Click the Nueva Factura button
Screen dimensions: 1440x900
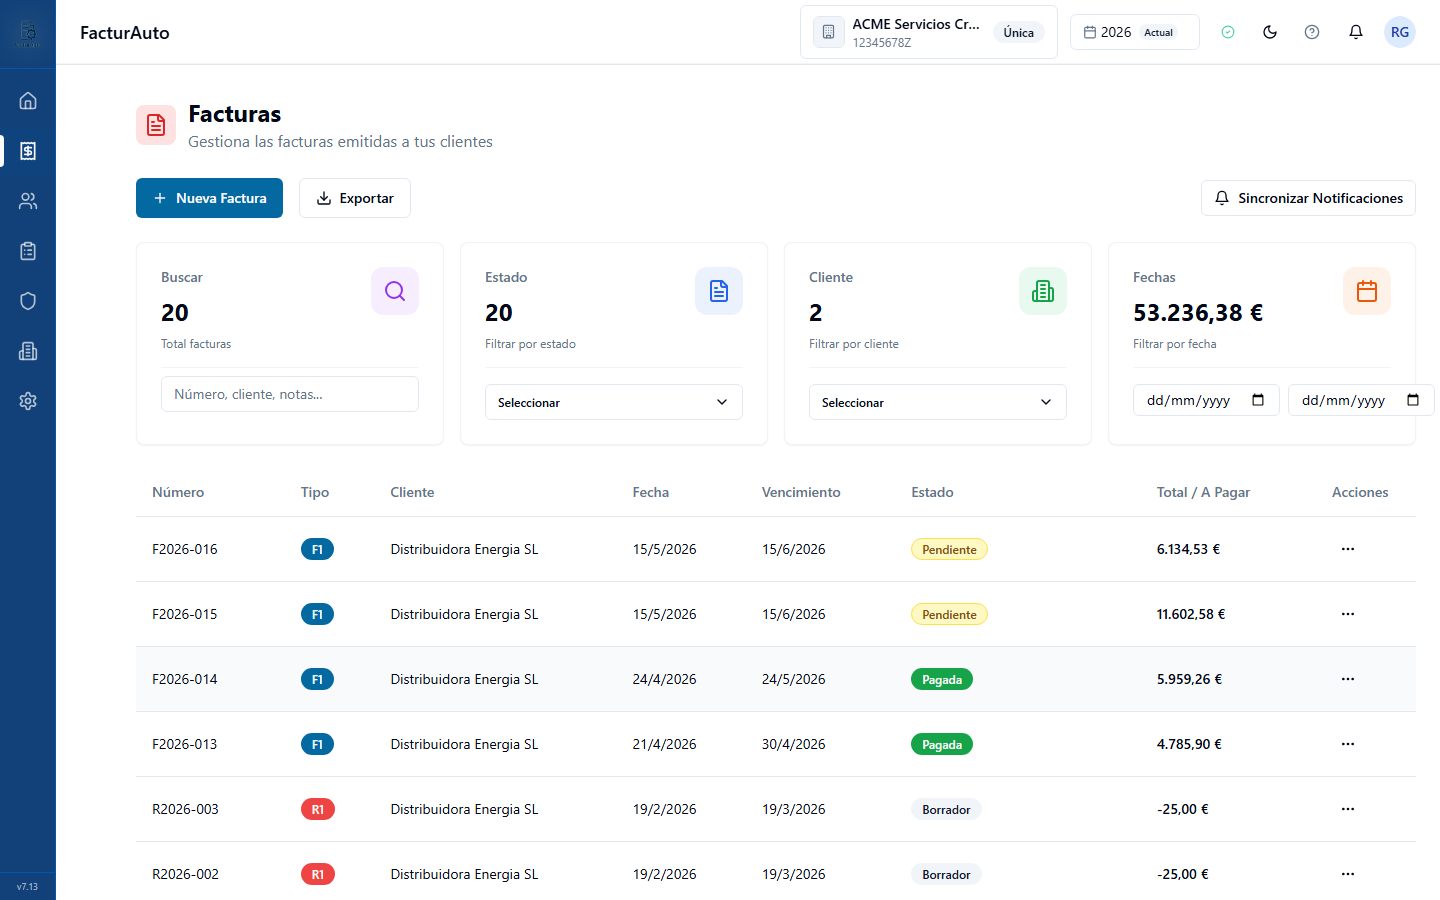209,198
